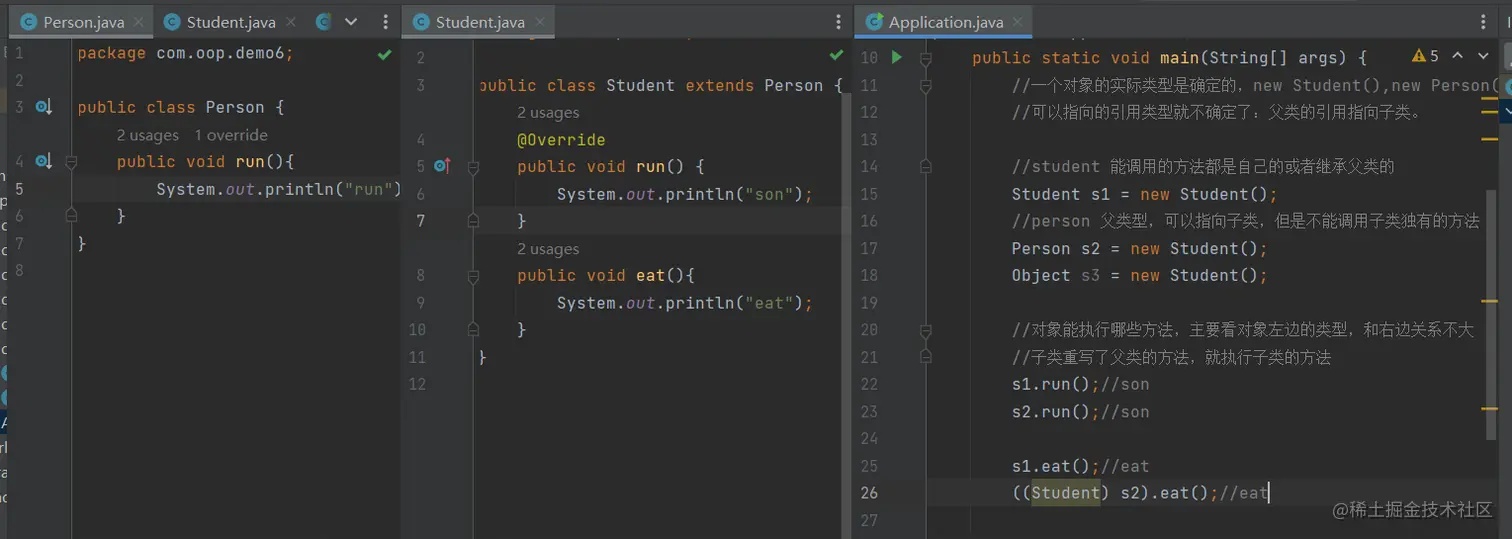
Task: Collapse Student eat() at its line 8 fold marker
Action: (474, 275)
